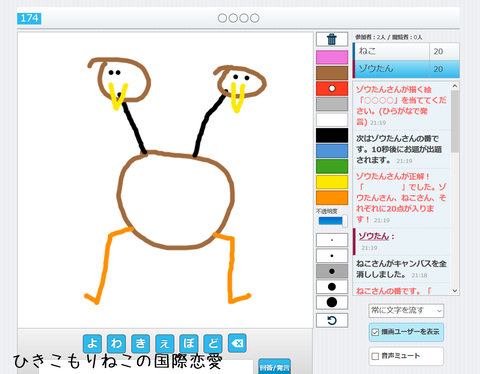Image resolution: width=480 pixels, height=374 pixels.
Task: Select the white color swatch
Action: [x=332, y=120]
